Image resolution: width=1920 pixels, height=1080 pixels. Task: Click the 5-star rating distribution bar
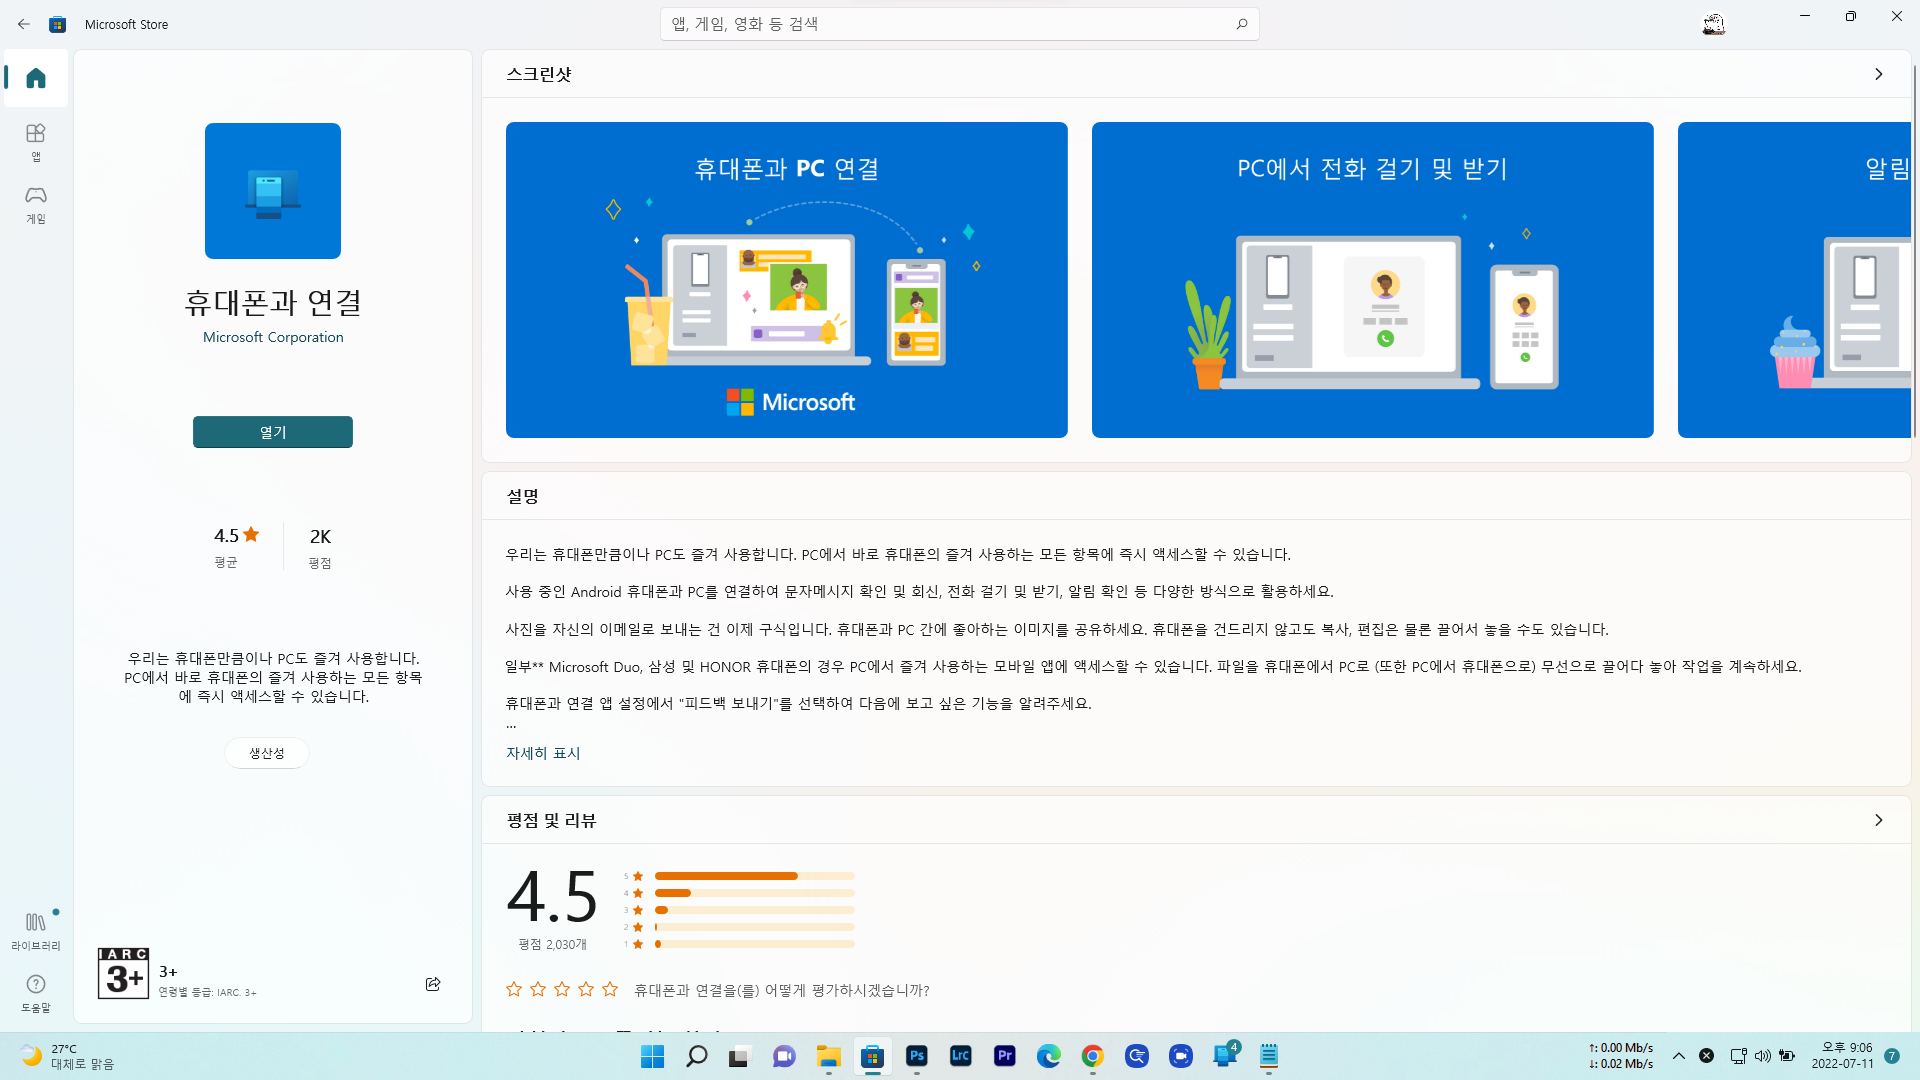pyautogui.click(x=754, y=876)
